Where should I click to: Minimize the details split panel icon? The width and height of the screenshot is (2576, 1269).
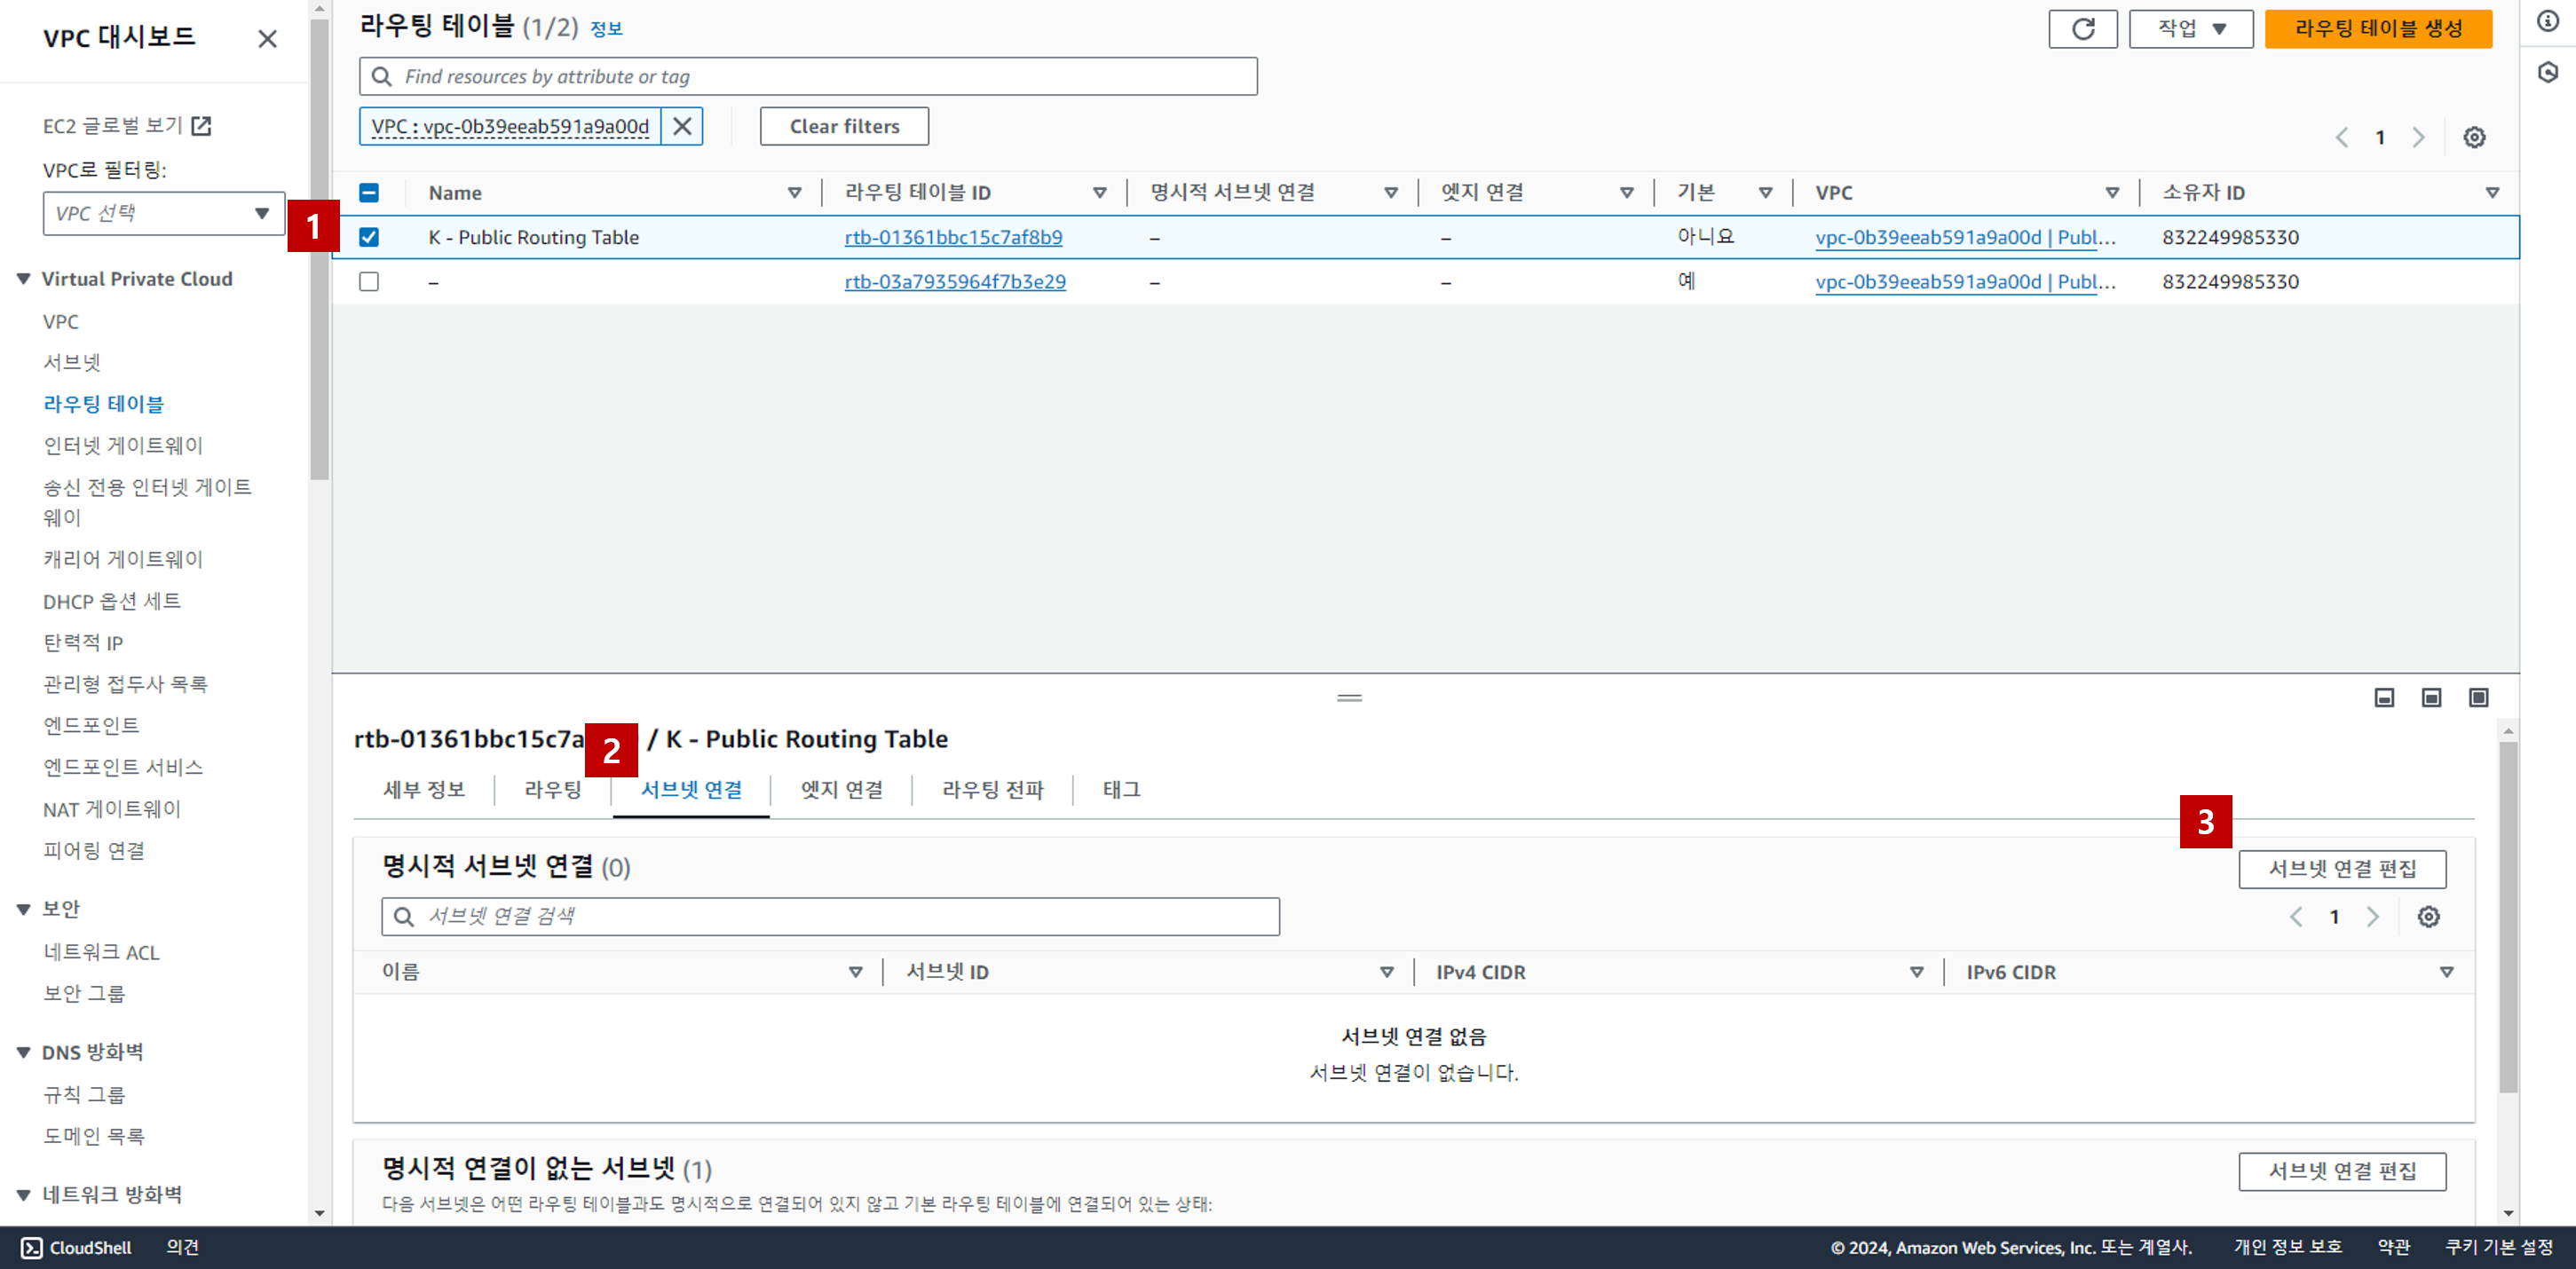pos(2384,697)
